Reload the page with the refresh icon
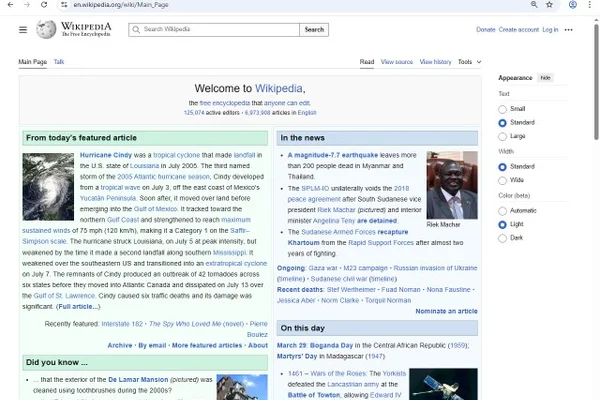The width and height of the screenshot is (600, 400). [44, 5]
